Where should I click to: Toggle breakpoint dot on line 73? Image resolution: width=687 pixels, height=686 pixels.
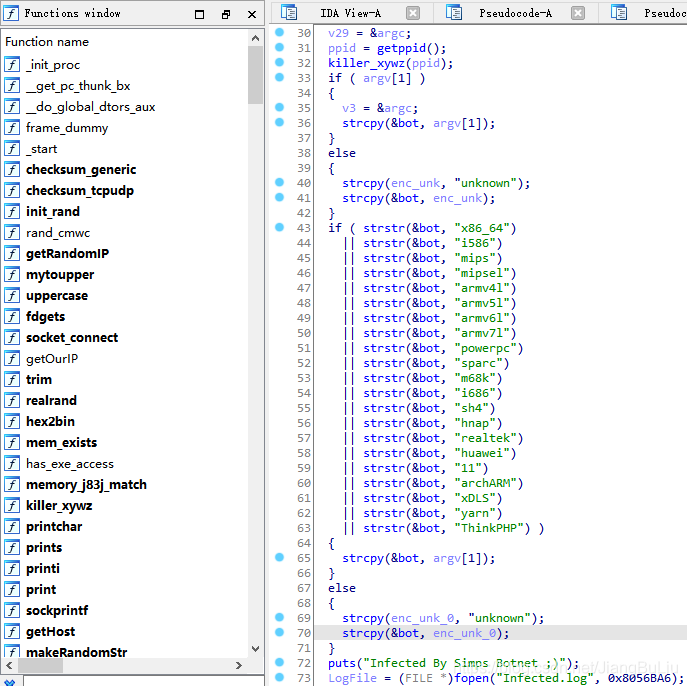[x=280, y=677]
